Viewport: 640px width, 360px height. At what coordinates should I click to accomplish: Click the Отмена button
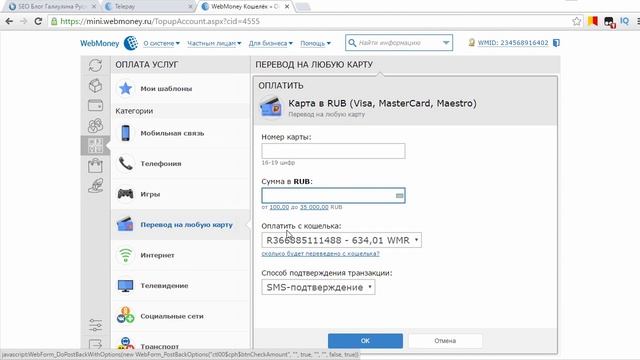(x=445, y=341)
